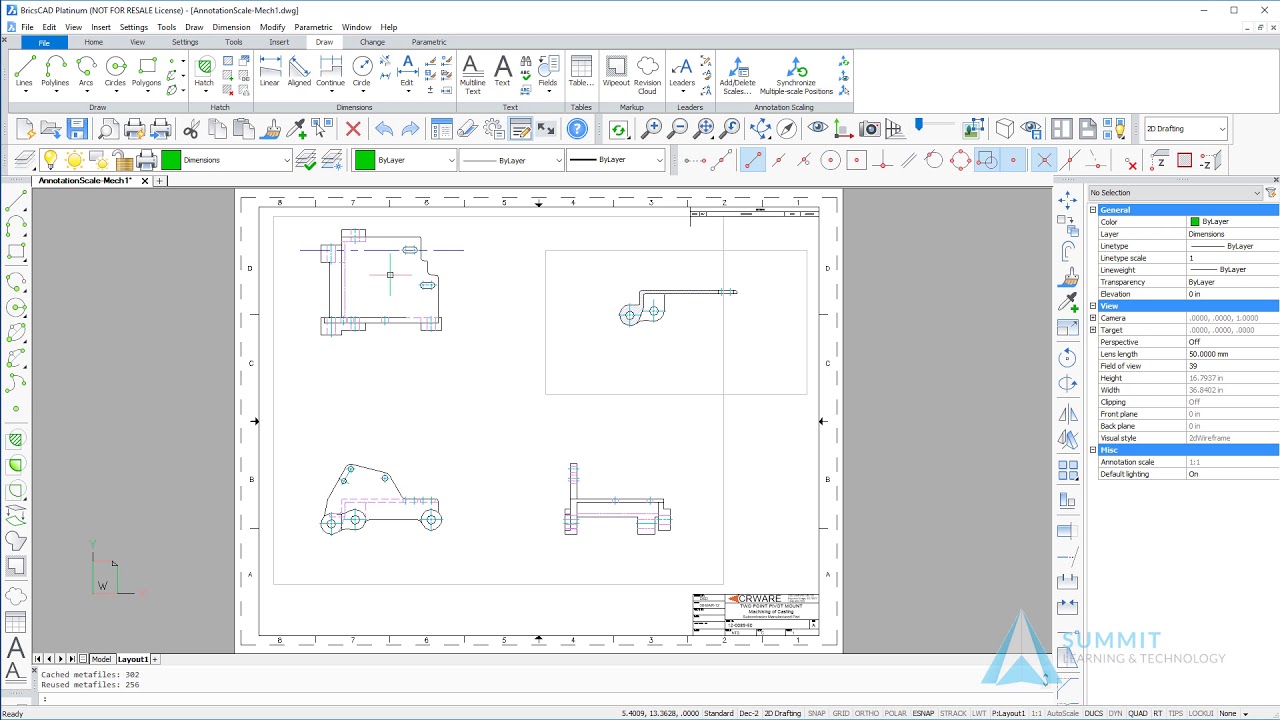1280x720 pixels.
Task: Collapse the Misc properties section
Action: tap(1093, 450)
